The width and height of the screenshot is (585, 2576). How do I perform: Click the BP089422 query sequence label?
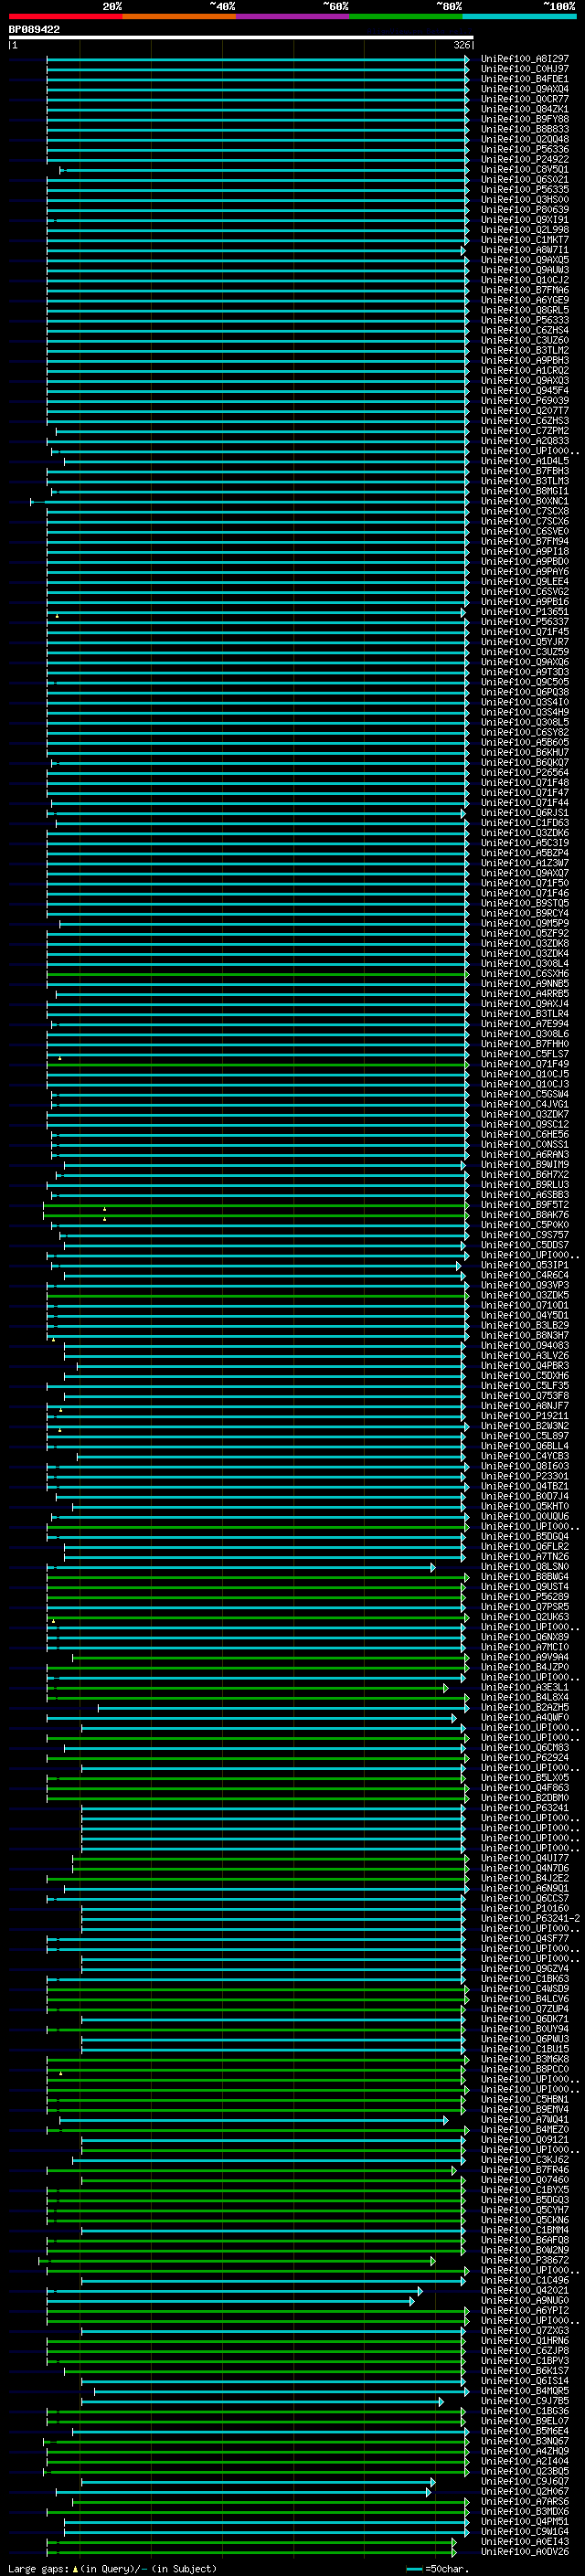coord(34,30)
